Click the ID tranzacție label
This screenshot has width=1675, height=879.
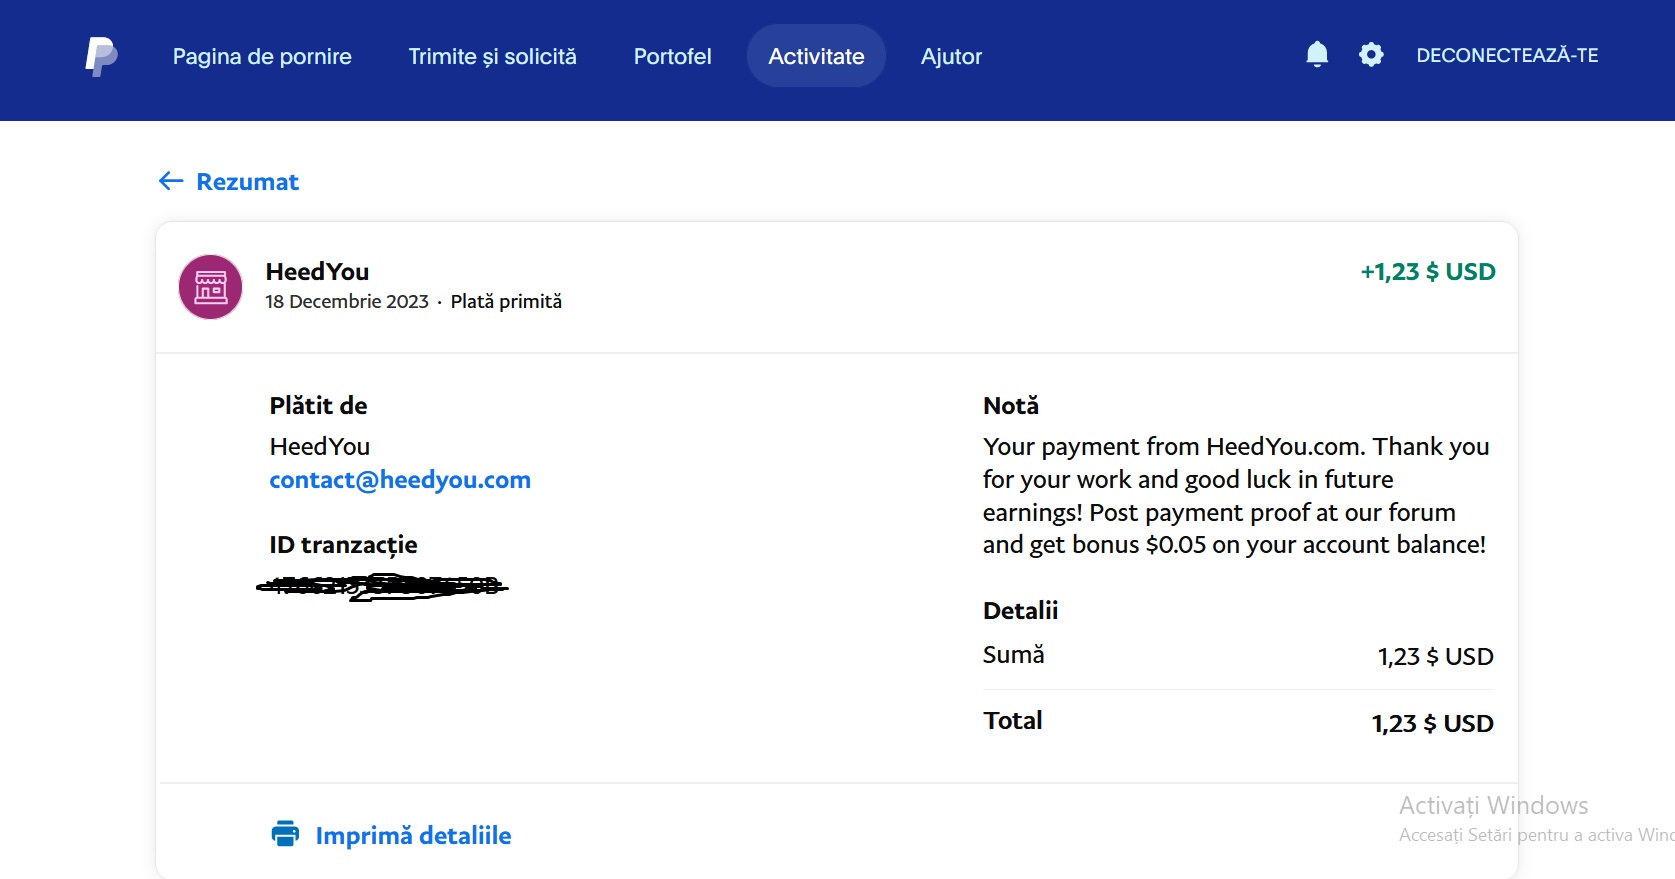(x=343, y=545)
